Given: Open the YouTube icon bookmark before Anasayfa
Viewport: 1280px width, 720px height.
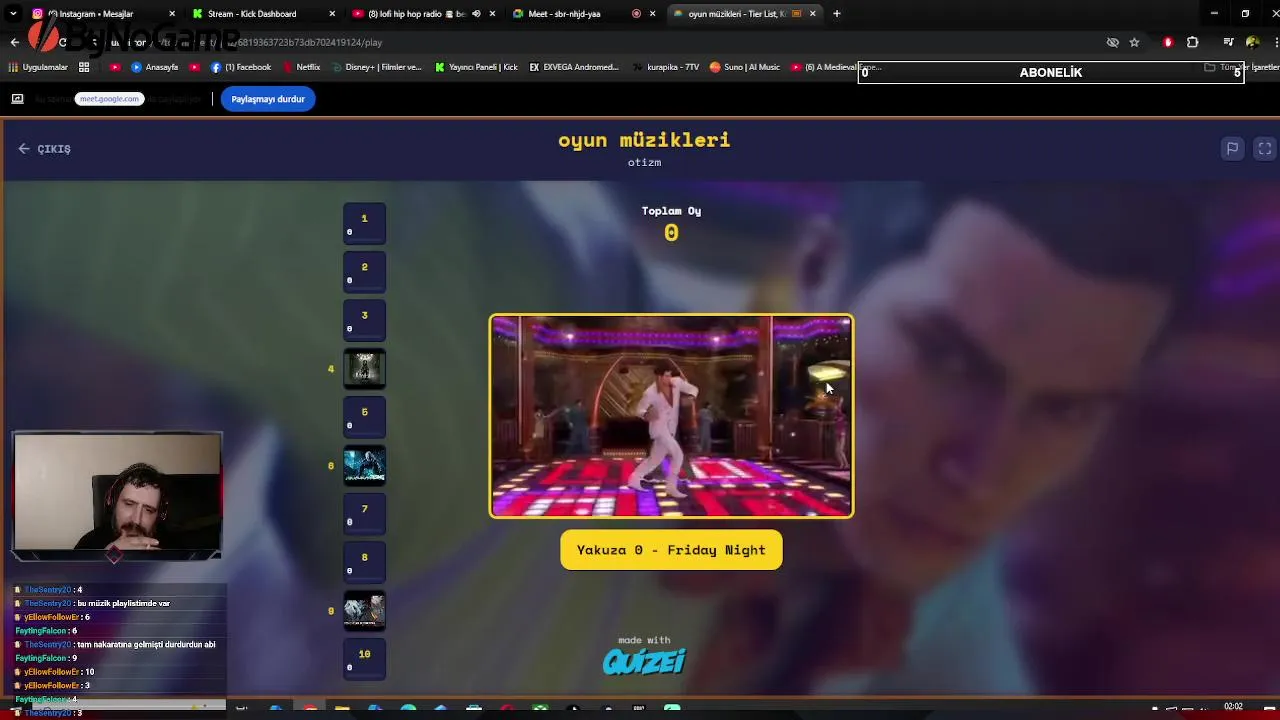Looking at the screenshot, I should (x=115, y=67).
